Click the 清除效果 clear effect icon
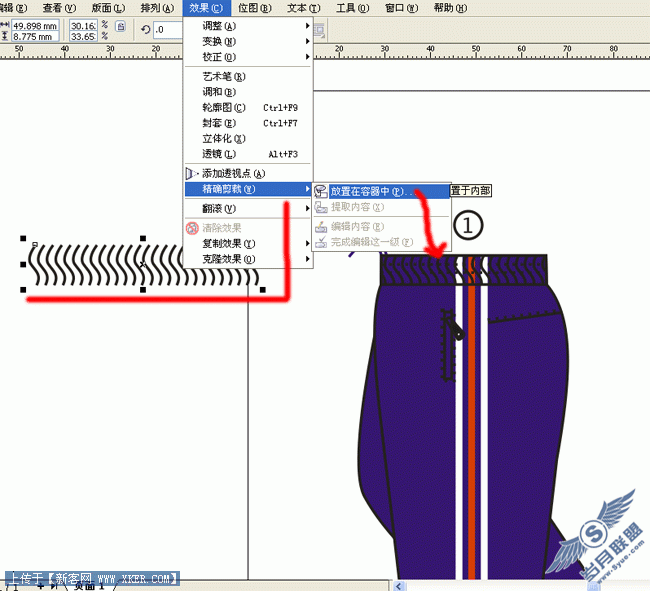 192,228
